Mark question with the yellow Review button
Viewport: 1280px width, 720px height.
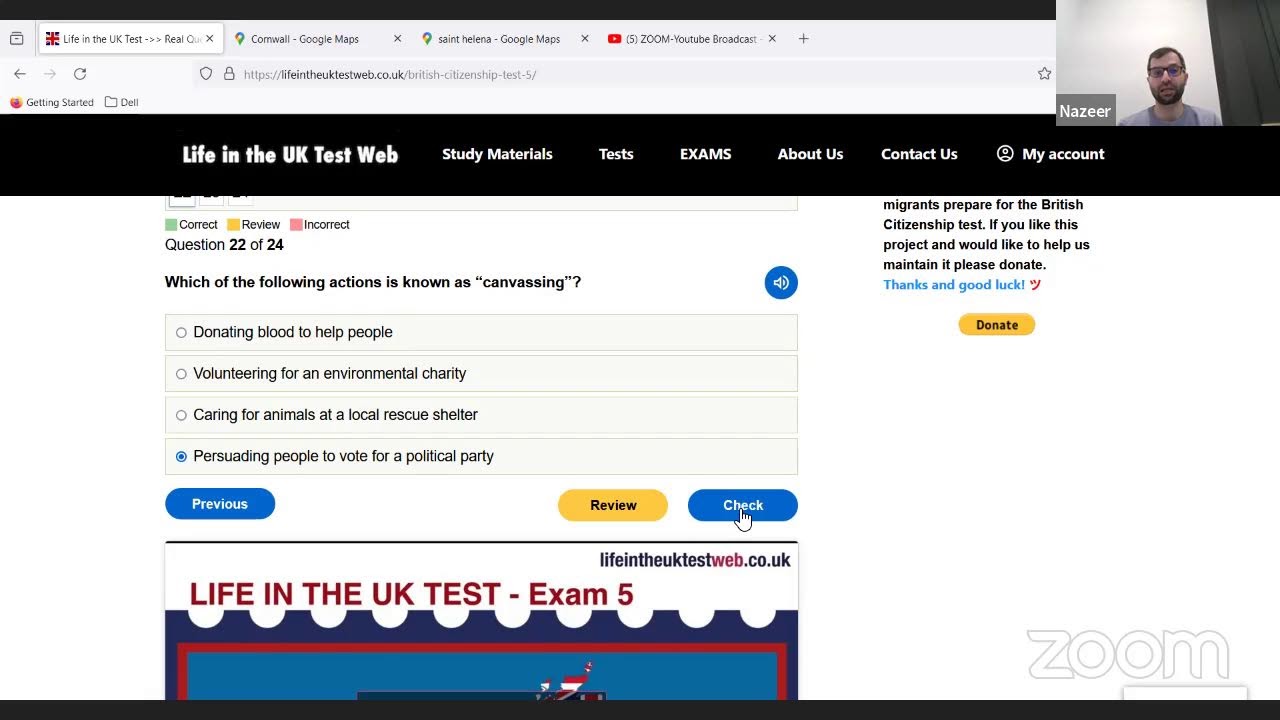(x=613, y=505)
